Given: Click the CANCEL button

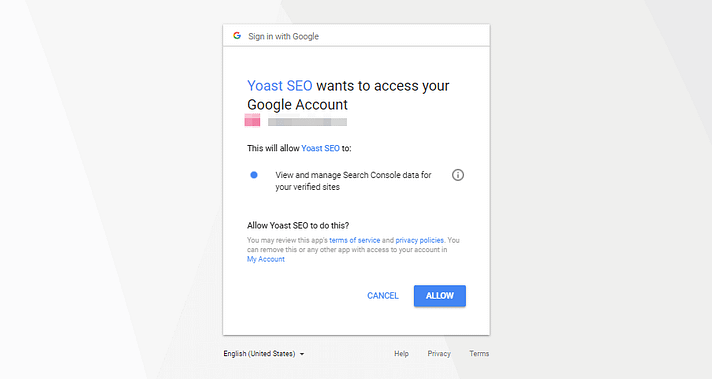Looking at the screenshot, I should coord(383,296).
